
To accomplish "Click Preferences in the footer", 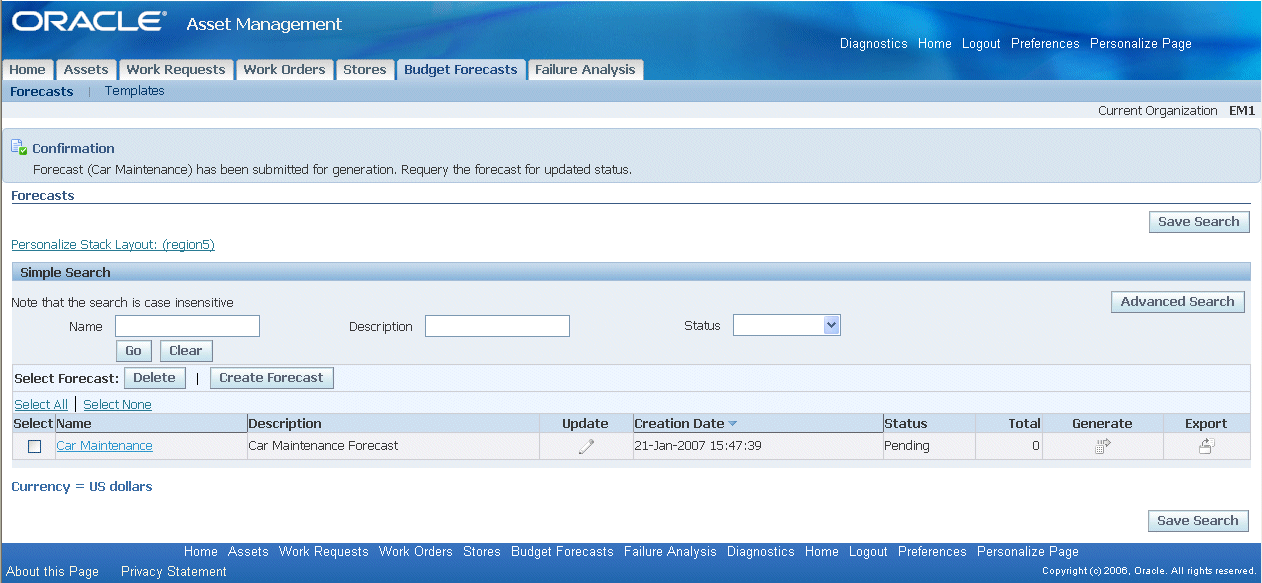I will point(932,552).
